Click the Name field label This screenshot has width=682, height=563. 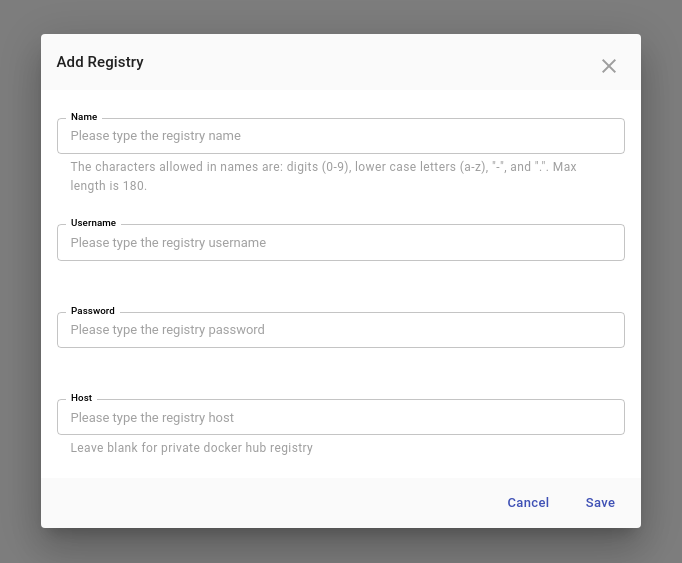[x=84, y=117]
